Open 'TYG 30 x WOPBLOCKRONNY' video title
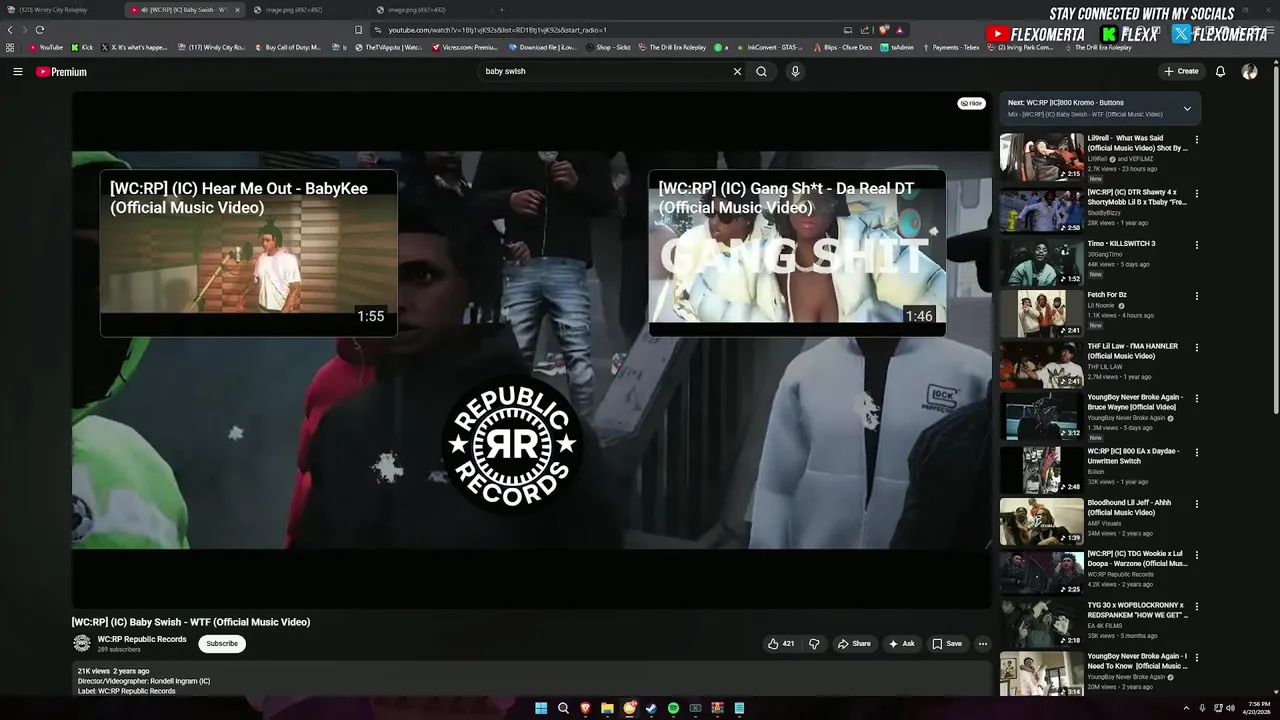The image size is (1280, 720). click(x=1138, y=610)
